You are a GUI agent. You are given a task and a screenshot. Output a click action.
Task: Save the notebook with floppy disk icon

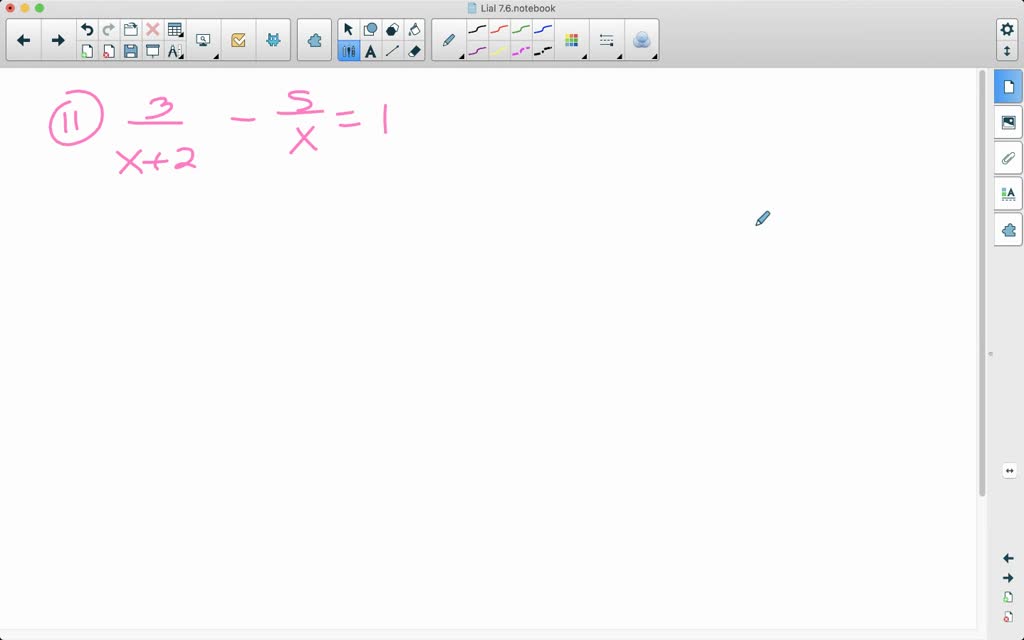tap(131, 51)
